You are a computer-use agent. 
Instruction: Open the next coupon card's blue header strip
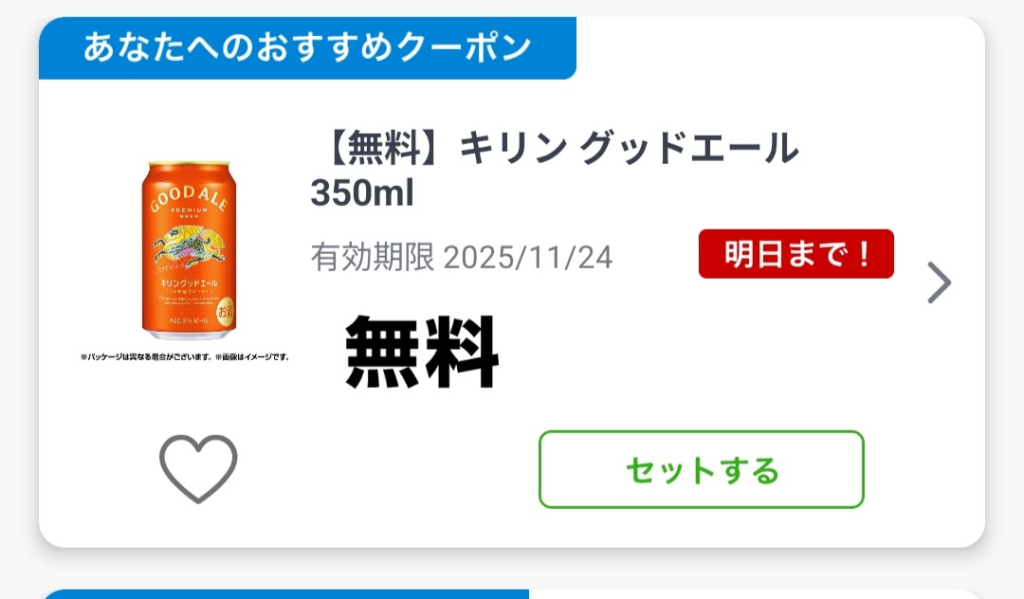point(285,594)
